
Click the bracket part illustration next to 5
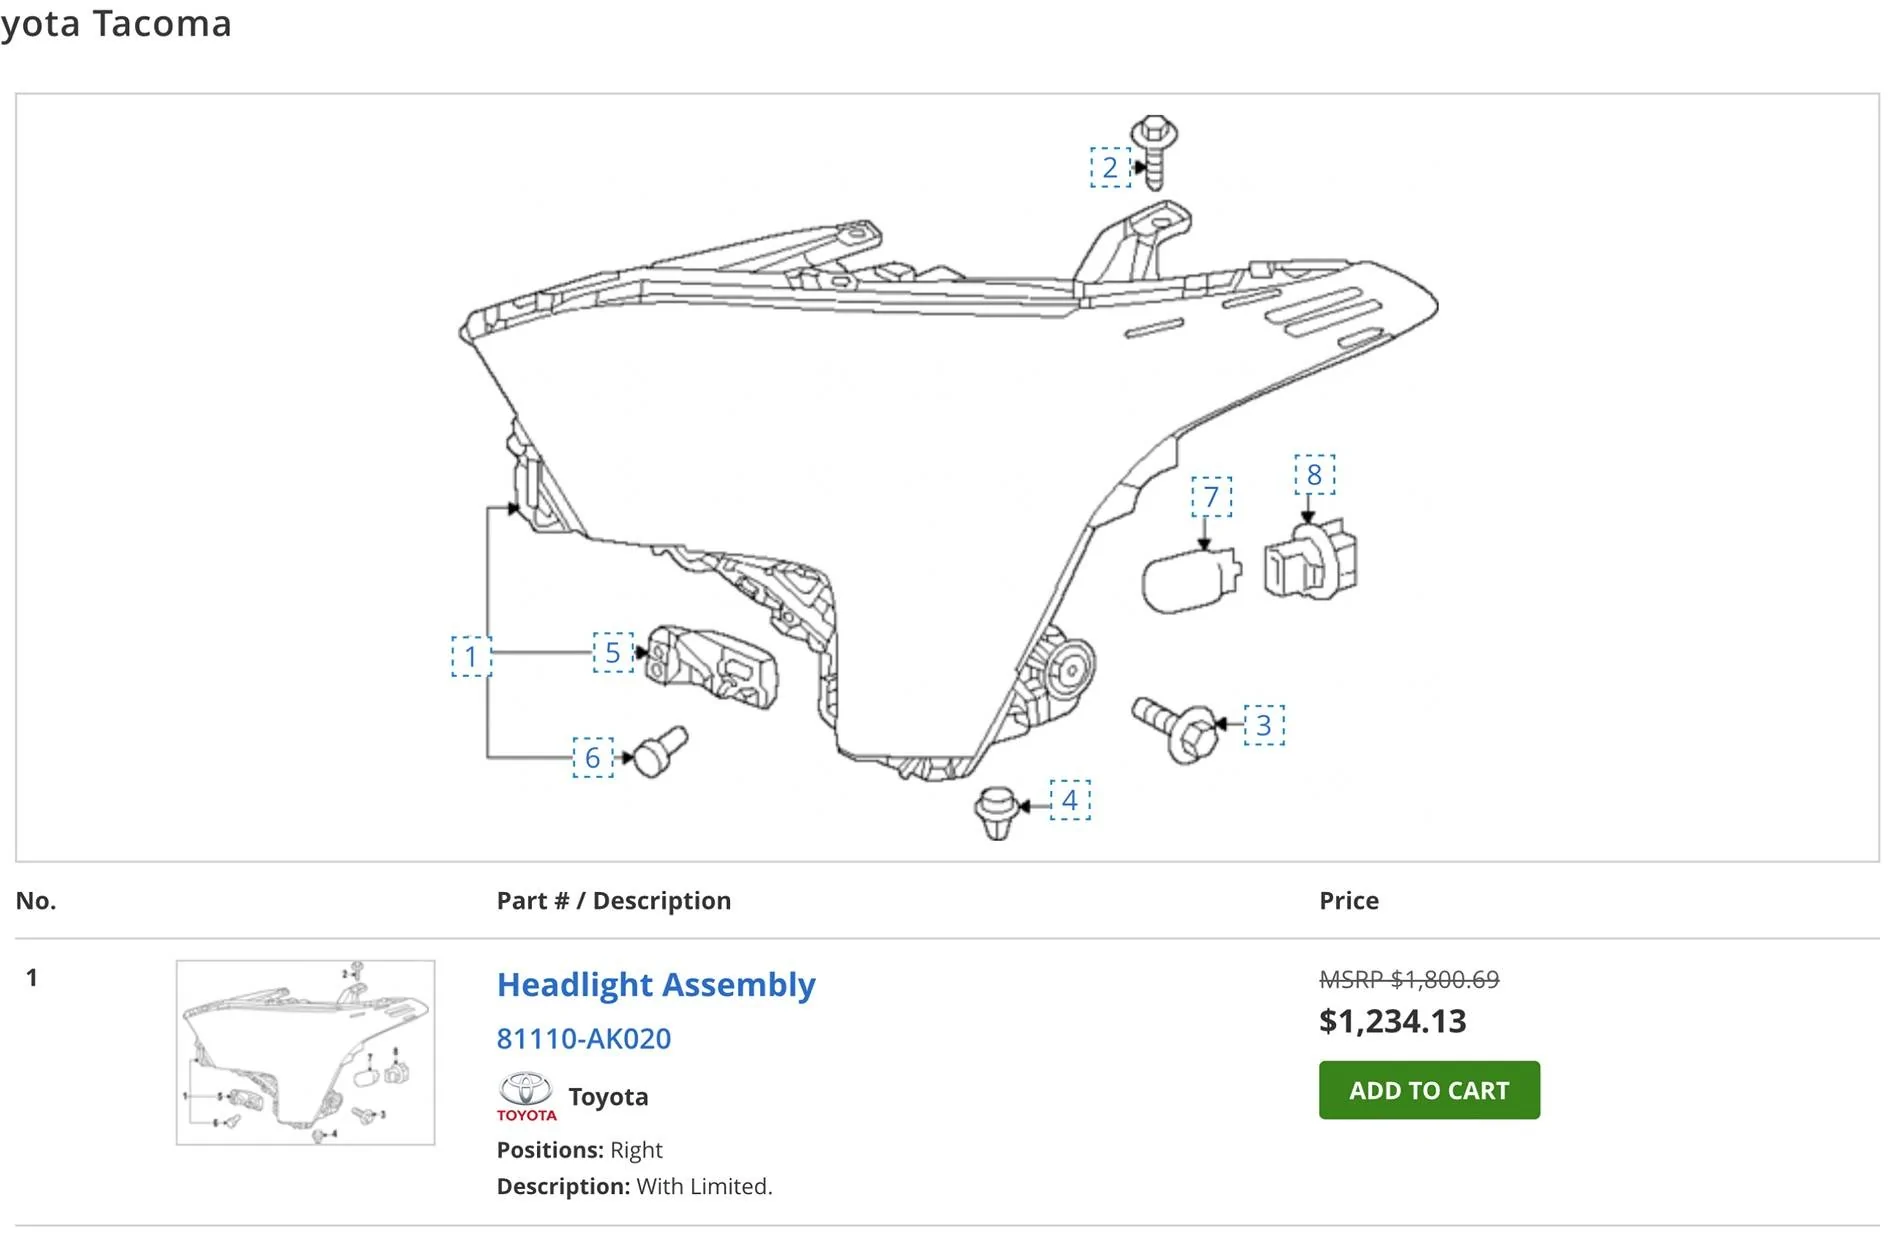pos(712,669)
